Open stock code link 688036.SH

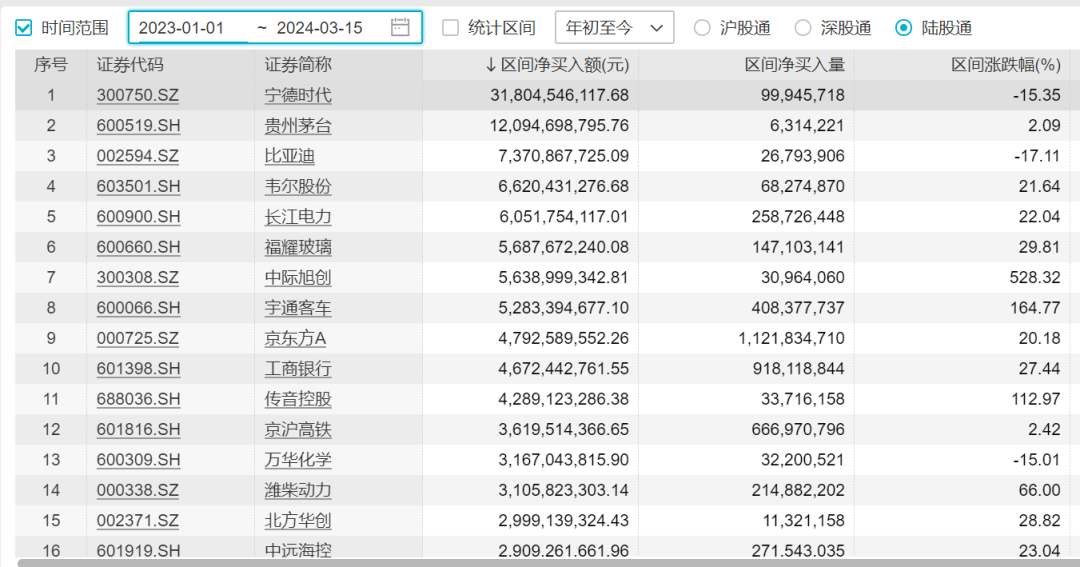(138, 399)
